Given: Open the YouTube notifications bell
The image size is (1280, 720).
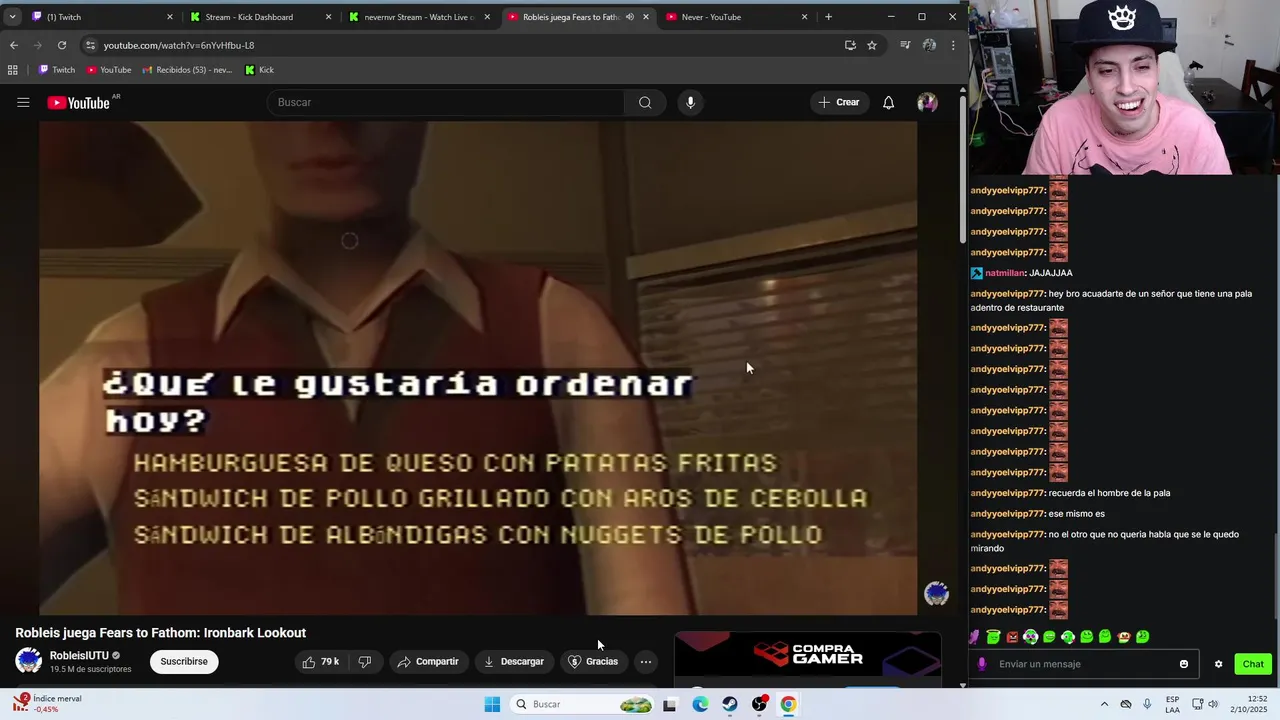Looking at the screenshot, I should (x=888, y=102).
